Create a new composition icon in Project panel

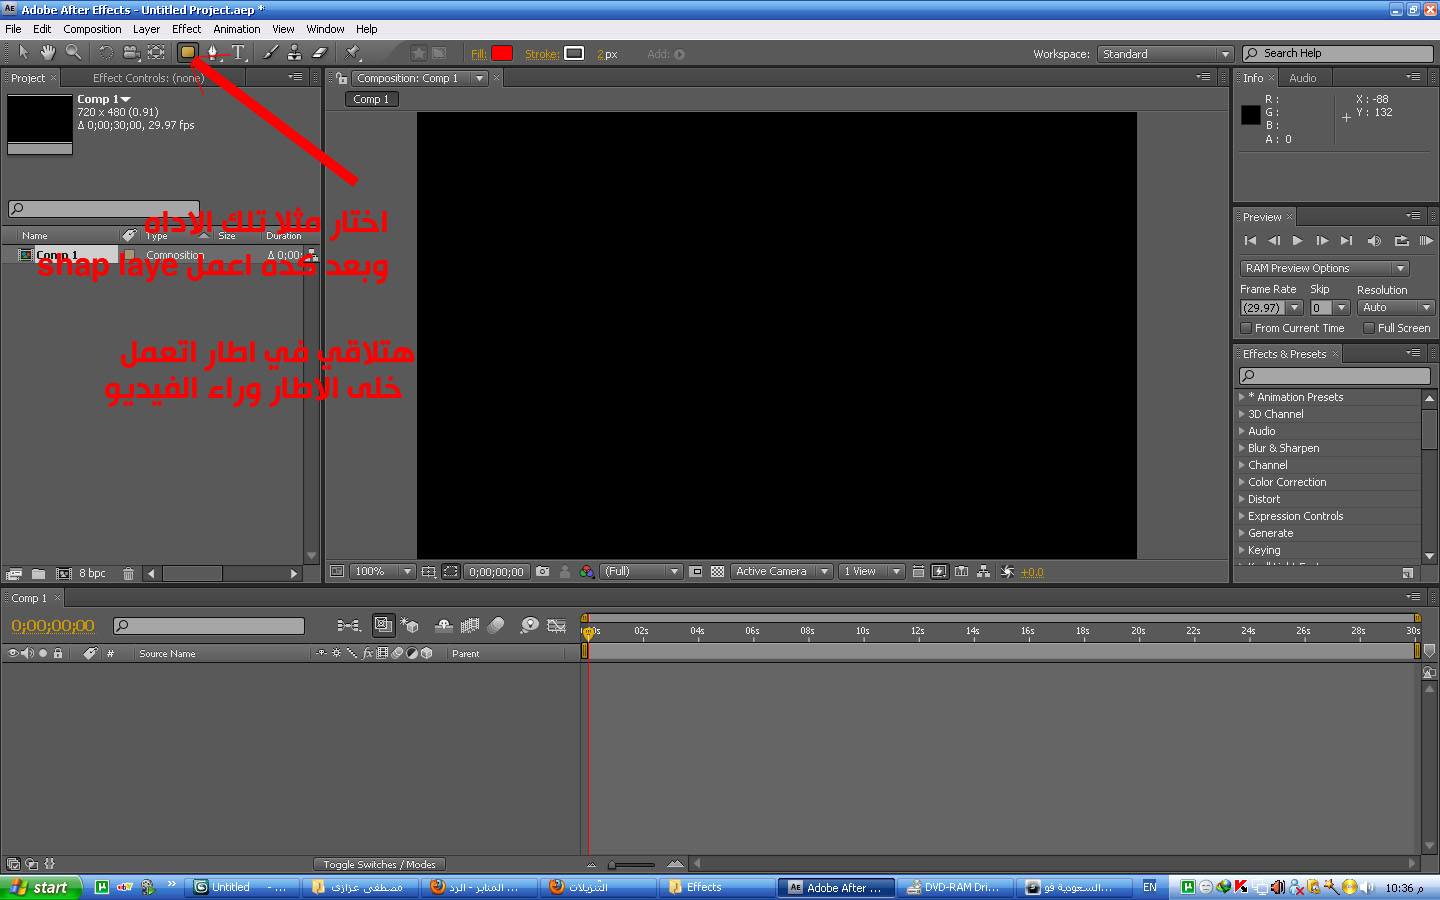(x=64, y=574)
